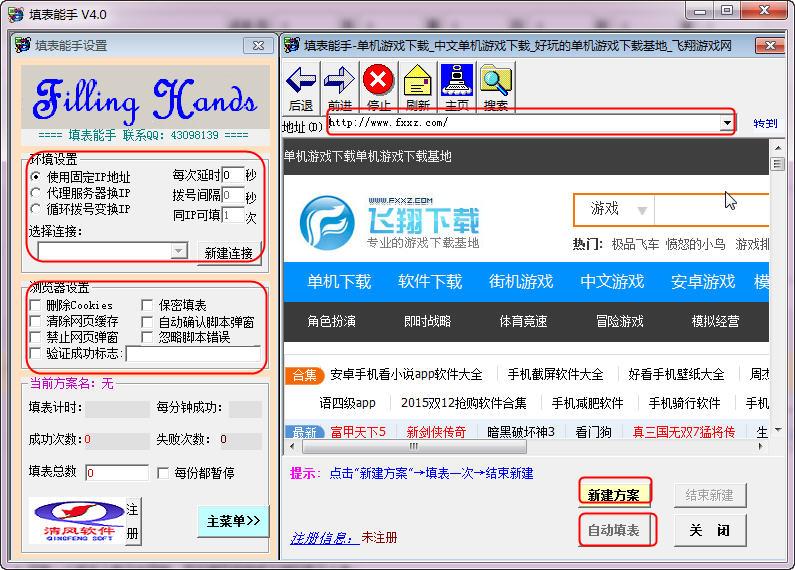Click the 清风软件 logo image
This screenshot has width=795, height=570.
[x=77, y=521]
